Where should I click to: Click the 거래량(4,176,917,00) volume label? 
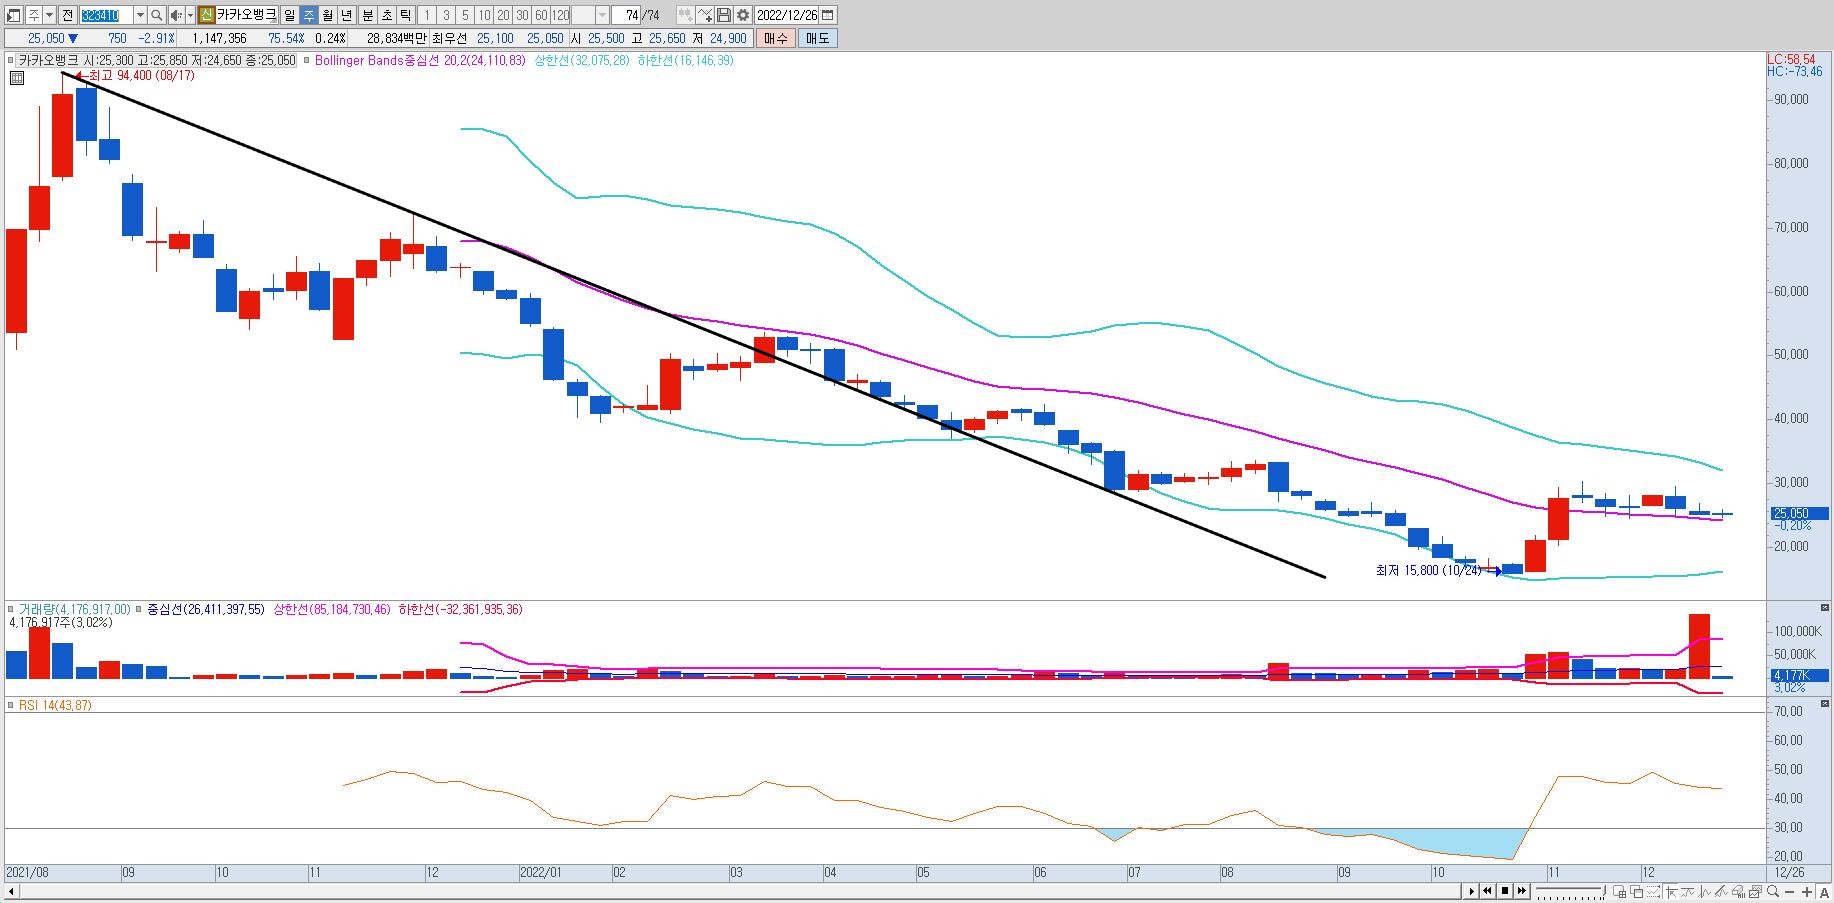pyautogui.click(x=75, y=609)
